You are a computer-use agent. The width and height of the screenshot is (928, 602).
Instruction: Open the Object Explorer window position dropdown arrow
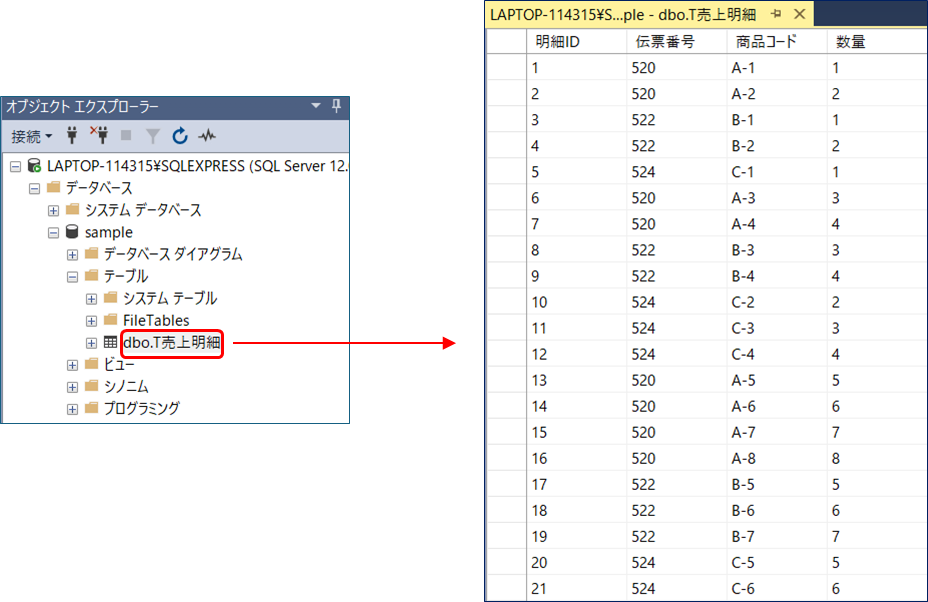[x=316, y=105]
